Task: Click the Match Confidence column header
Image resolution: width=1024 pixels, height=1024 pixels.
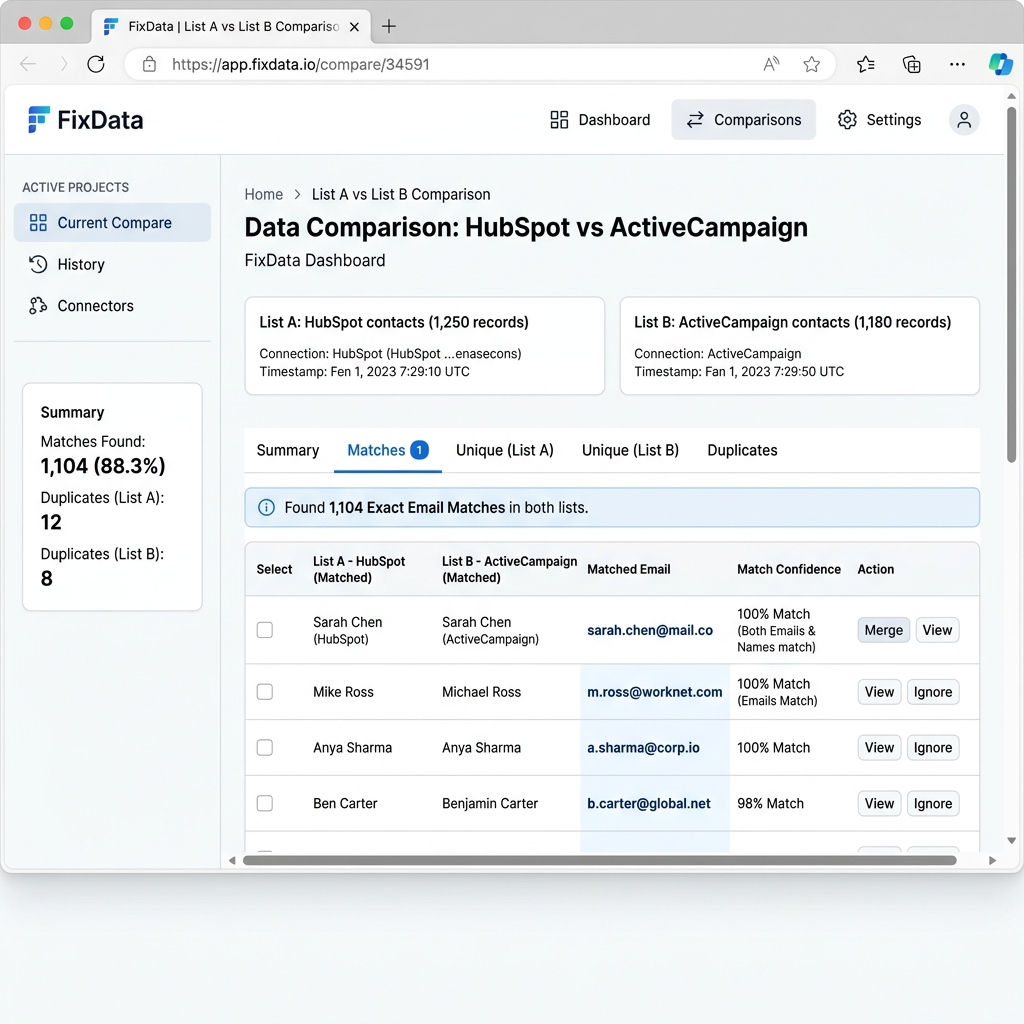Action: (789, 569)
